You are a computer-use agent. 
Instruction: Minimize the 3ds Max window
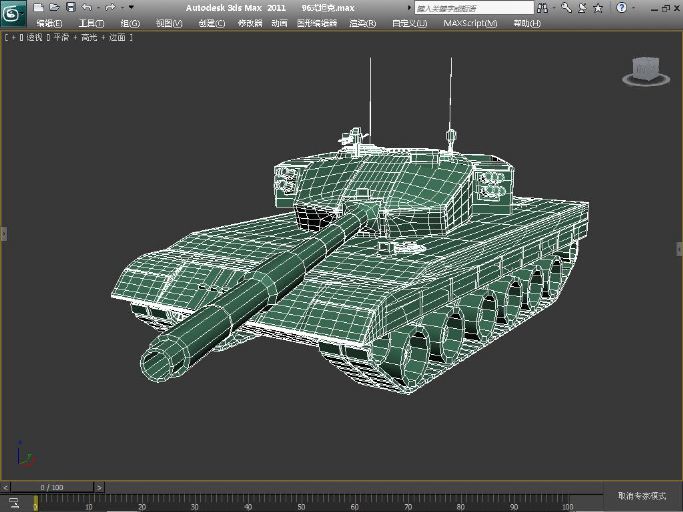coord(654,9)
